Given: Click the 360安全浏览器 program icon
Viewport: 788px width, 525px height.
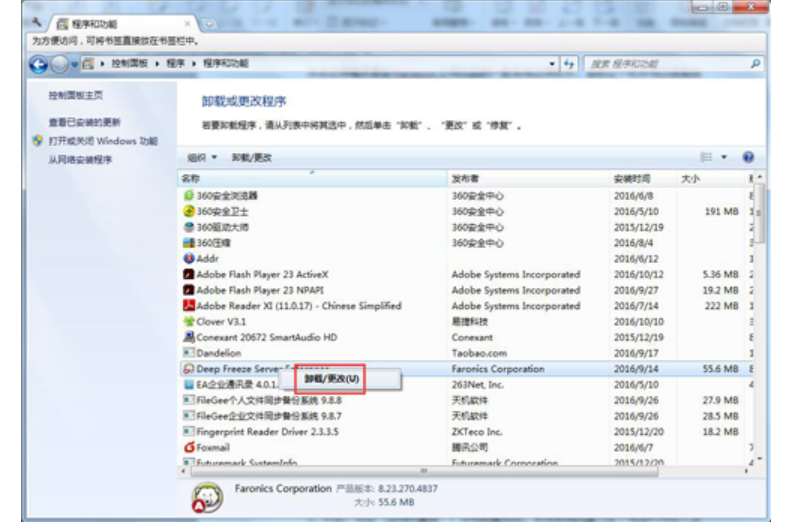Looking at the screenshot, I should tap(188, 196).
